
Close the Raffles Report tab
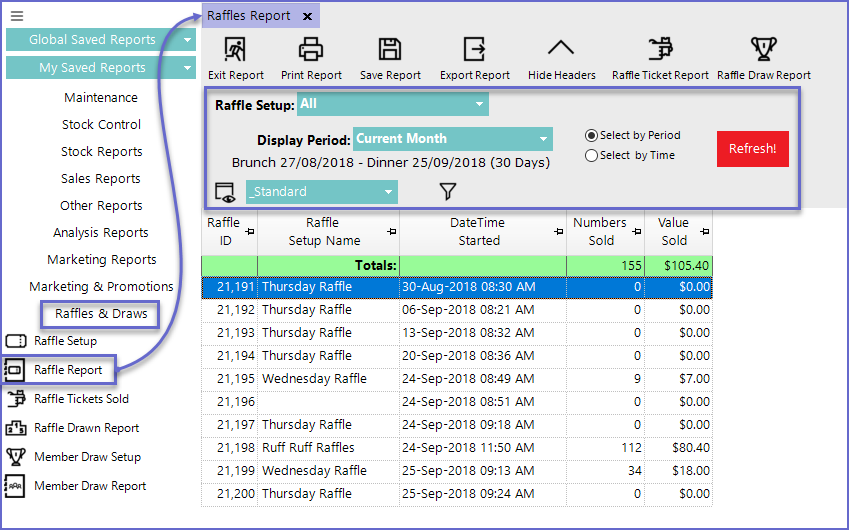click(307, 16)
